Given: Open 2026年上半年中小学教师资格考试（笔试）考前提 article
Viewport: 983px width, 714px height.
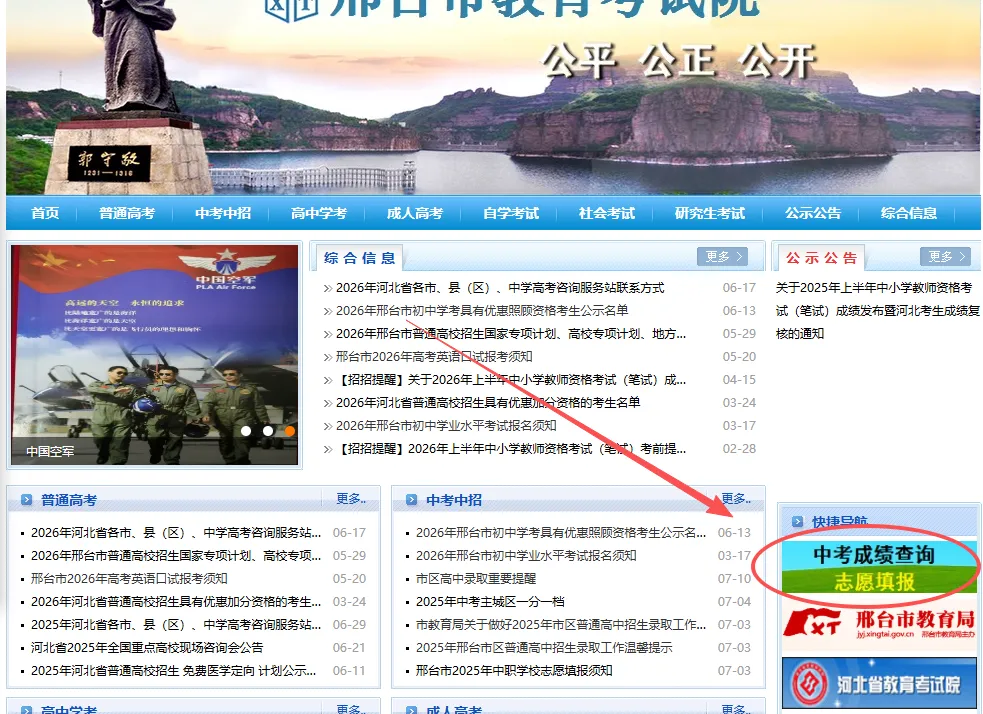Looking at the screenshot, I should coord(511,449).
